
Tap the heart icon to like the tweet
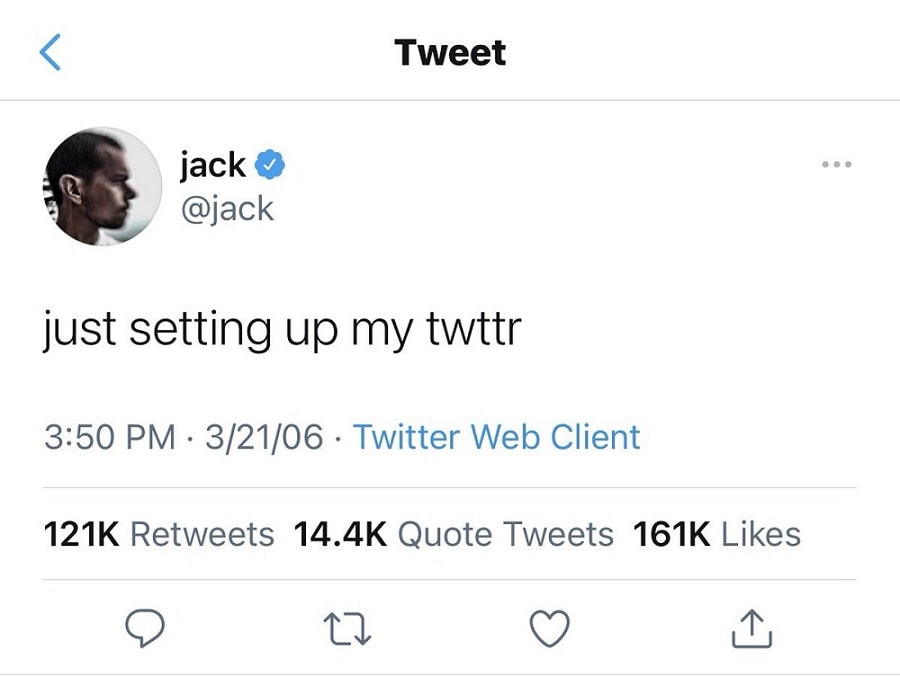coord(549,628)
